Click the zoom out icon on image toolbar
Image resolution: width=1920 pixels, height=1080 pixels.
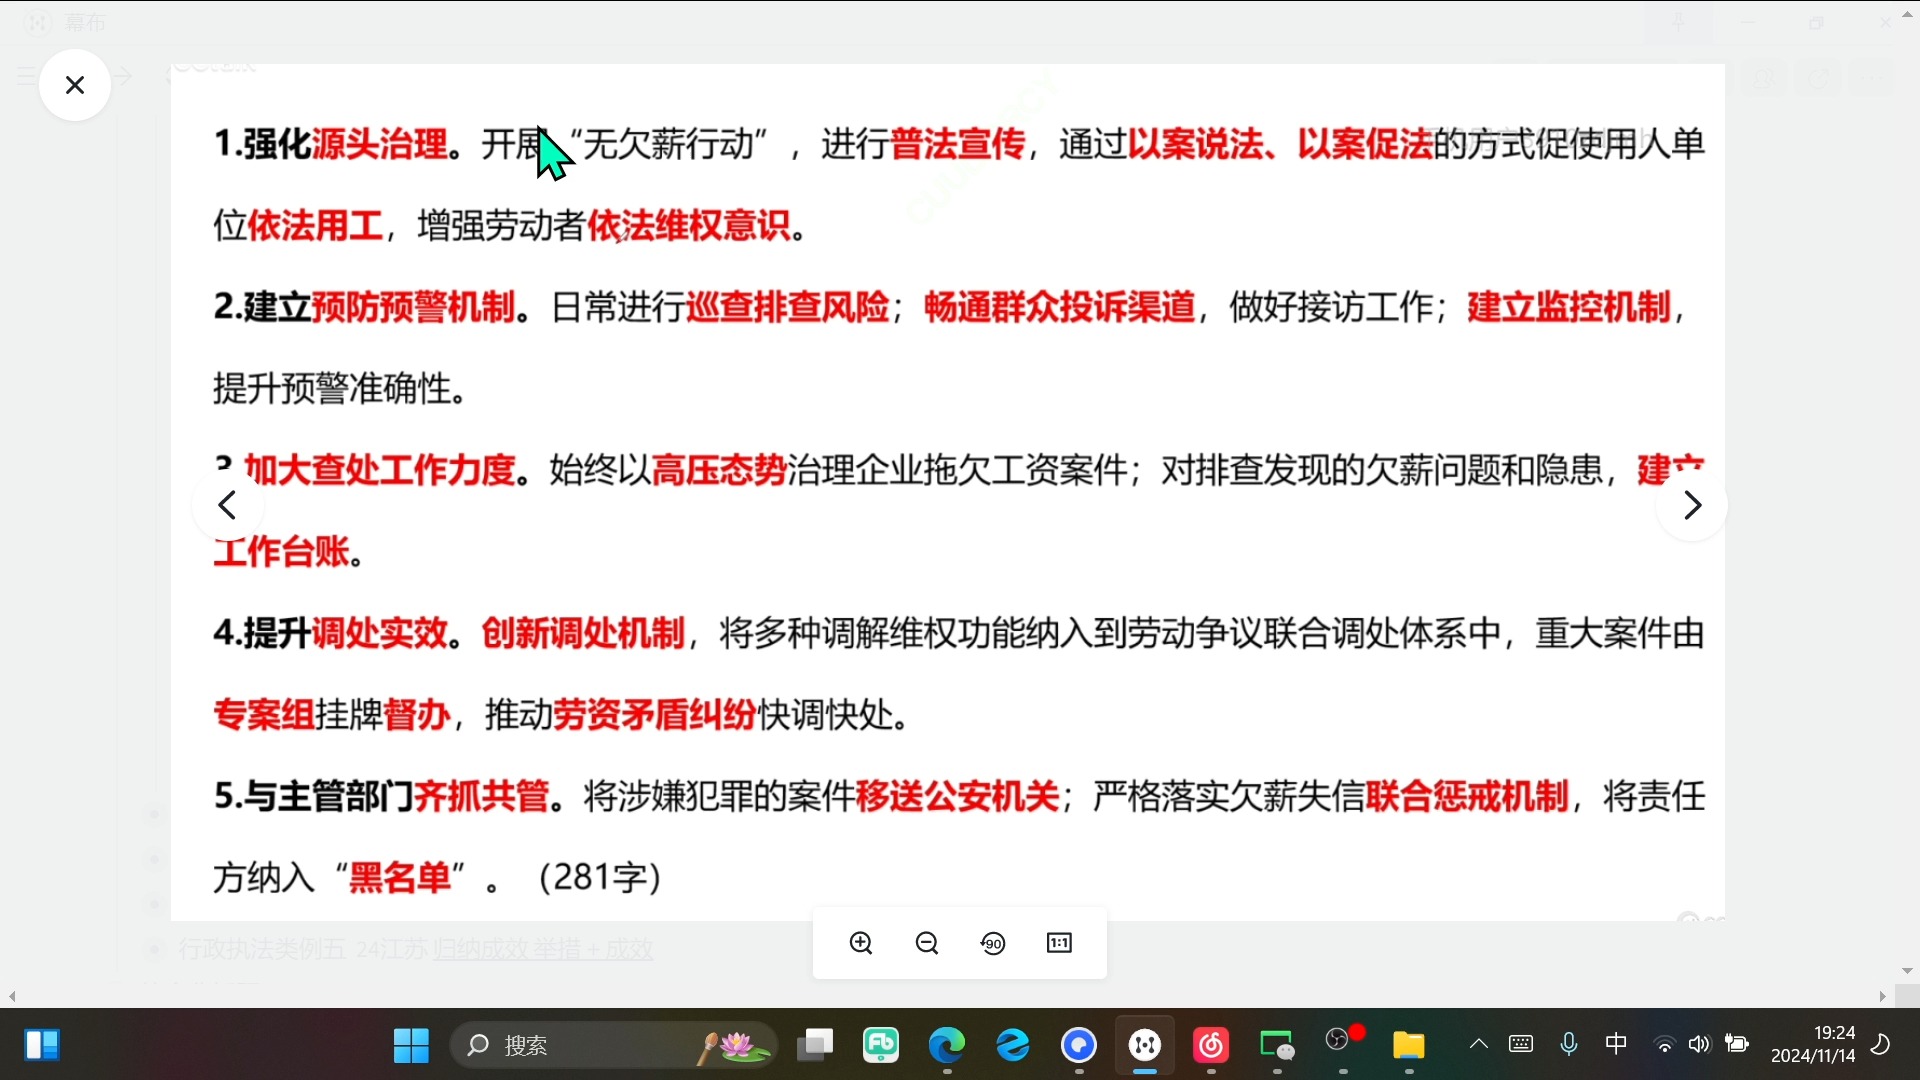(x=927, y=942)
